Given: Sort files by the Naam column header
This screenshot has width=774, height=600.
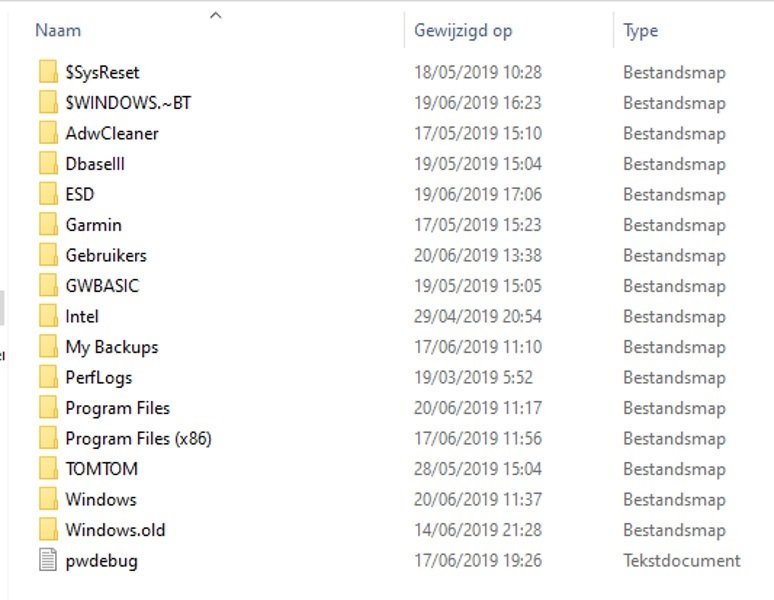Looking at the screenshot, I should tap(58, 31).
